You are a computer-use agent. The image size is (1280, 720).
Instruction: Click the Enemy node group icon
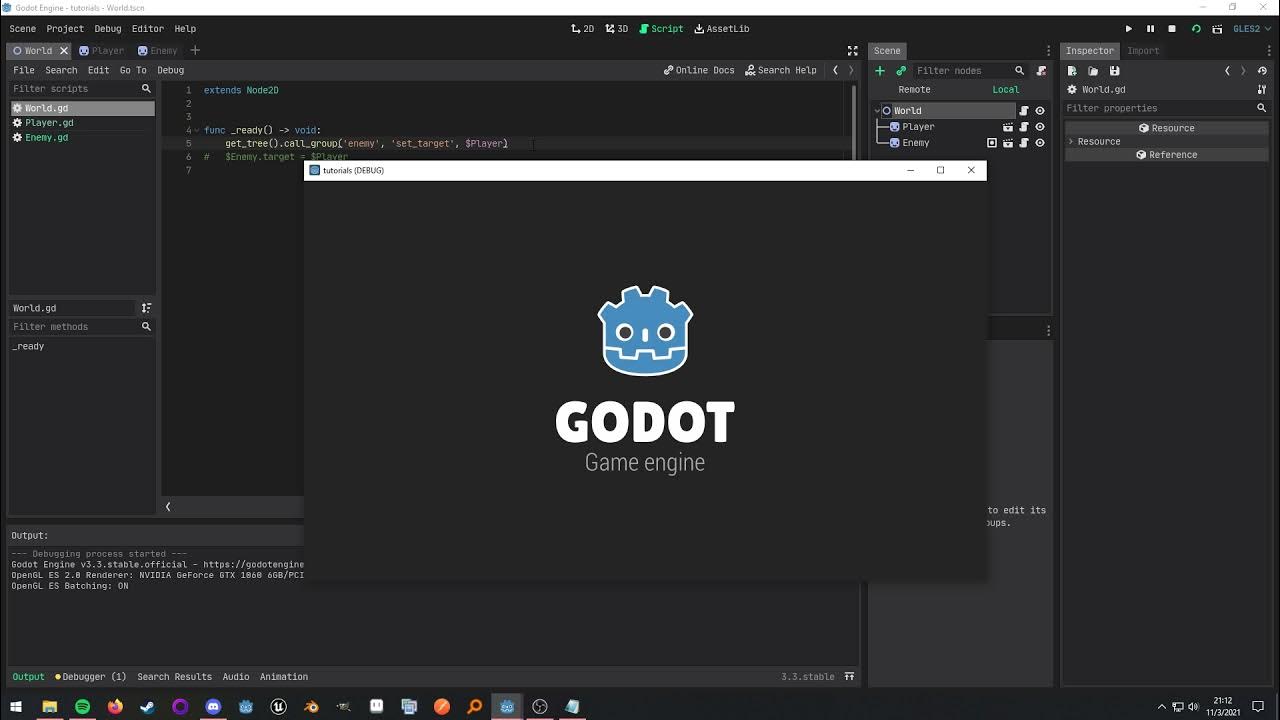click(x=992, y=143)
